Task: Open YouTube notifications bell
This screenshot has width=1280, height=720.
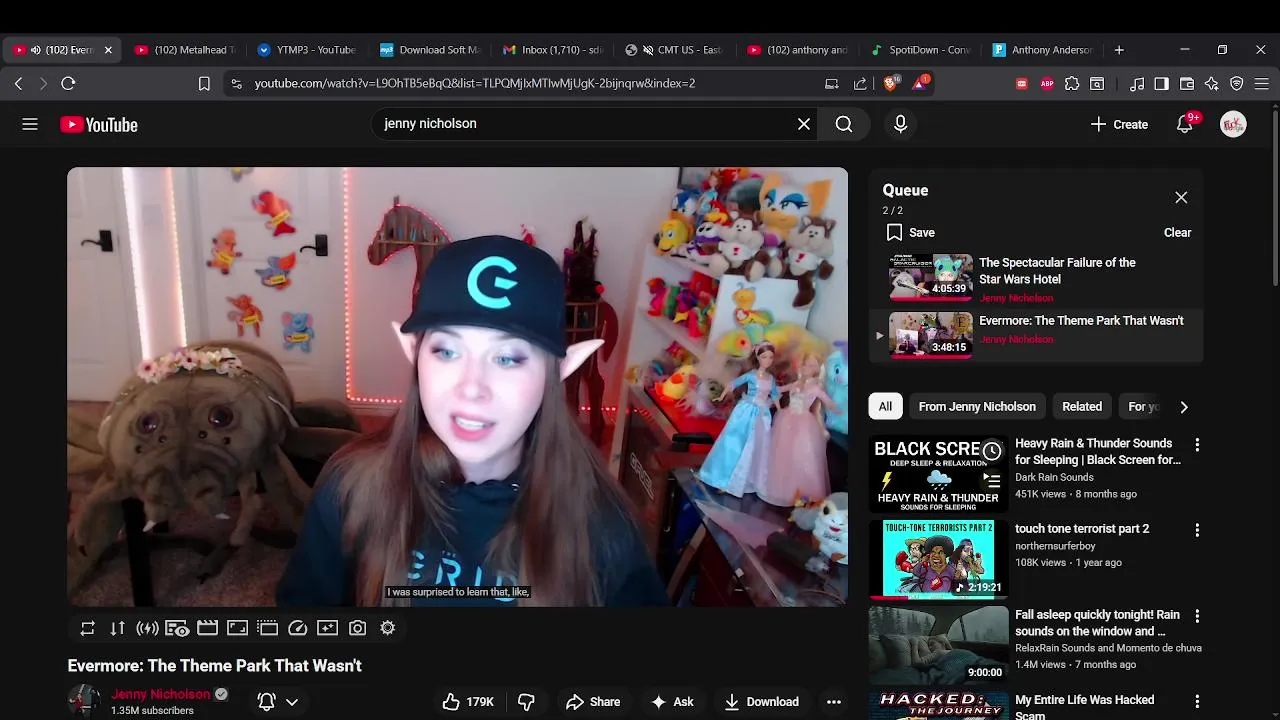Action: (1185, 124)
